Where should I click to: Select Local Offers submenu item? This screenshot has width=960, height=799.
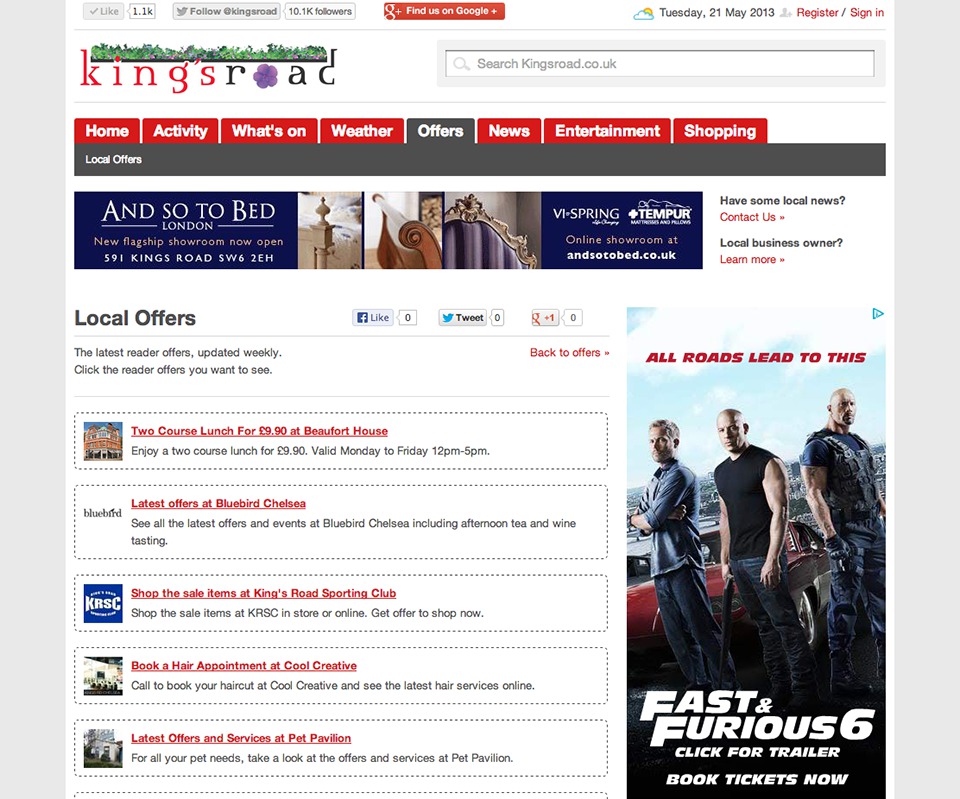click(113, 159)
